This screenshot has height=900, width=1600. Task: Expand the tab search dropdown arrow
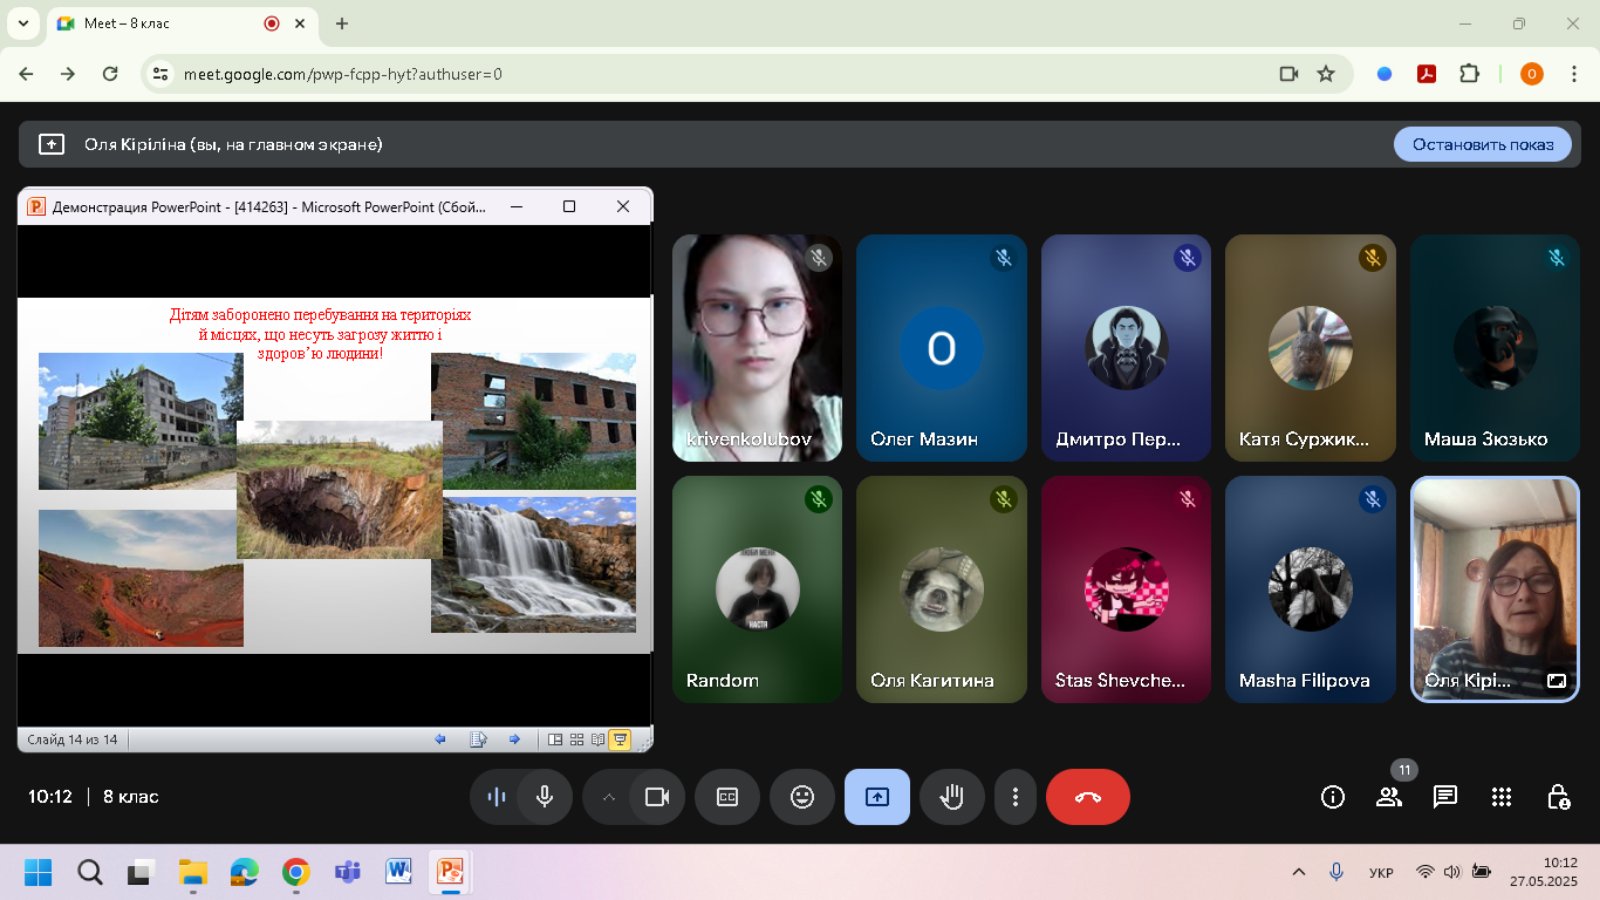pos(23,23)
